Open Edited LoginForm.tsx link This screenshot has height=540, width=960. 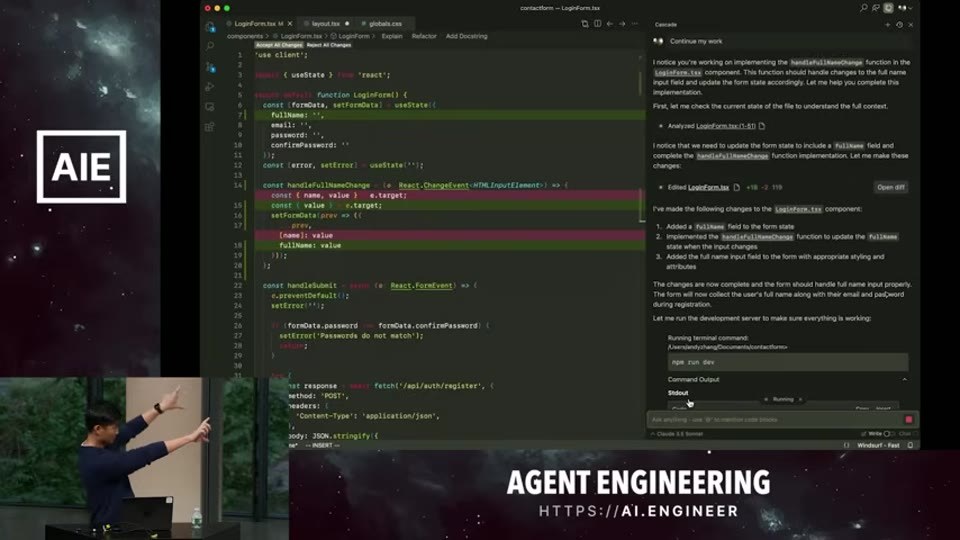(708, 187)
